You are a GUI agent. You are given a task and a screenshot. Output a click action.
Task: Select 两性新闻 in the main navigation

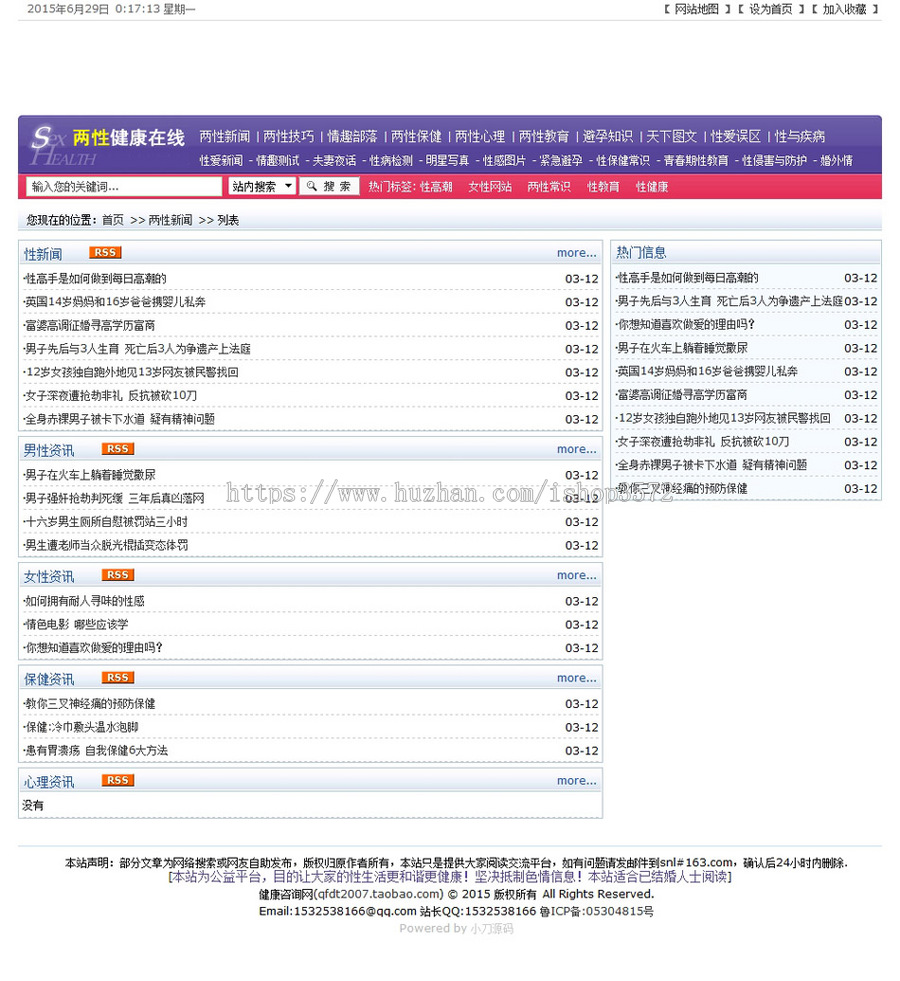pyautogui.click(x=225, y=136)
